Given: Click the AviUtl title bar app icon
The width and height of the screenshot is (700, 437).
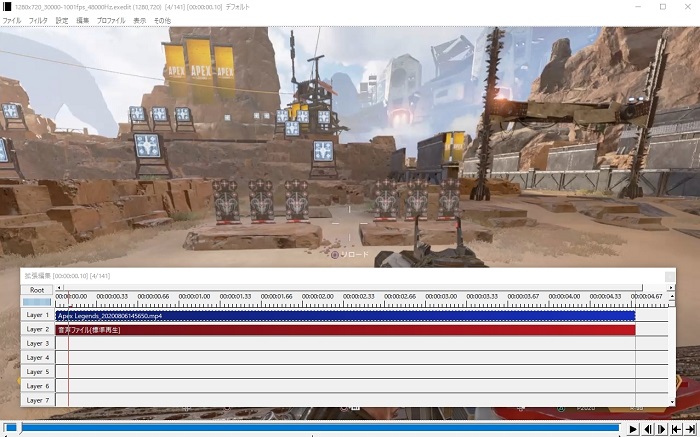Looking at the screenshot, I should tap(7, 7).
